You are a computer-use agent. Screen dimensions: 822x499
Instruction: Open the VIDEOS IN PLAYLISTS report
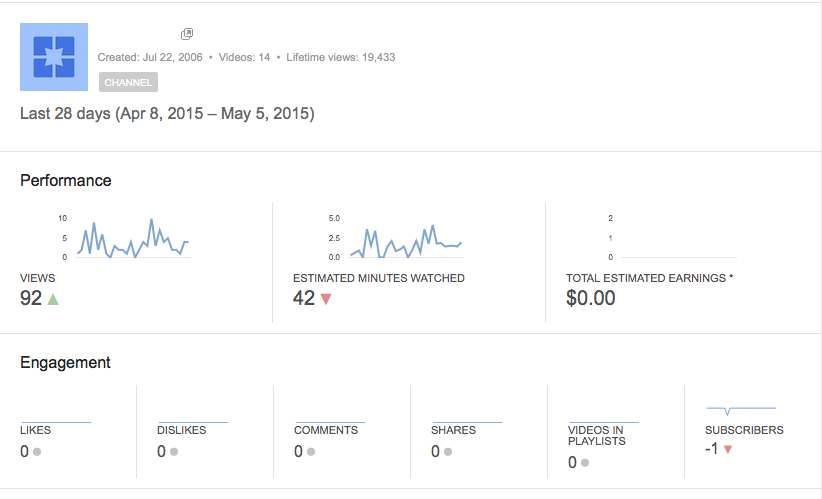tap(596, 435)
